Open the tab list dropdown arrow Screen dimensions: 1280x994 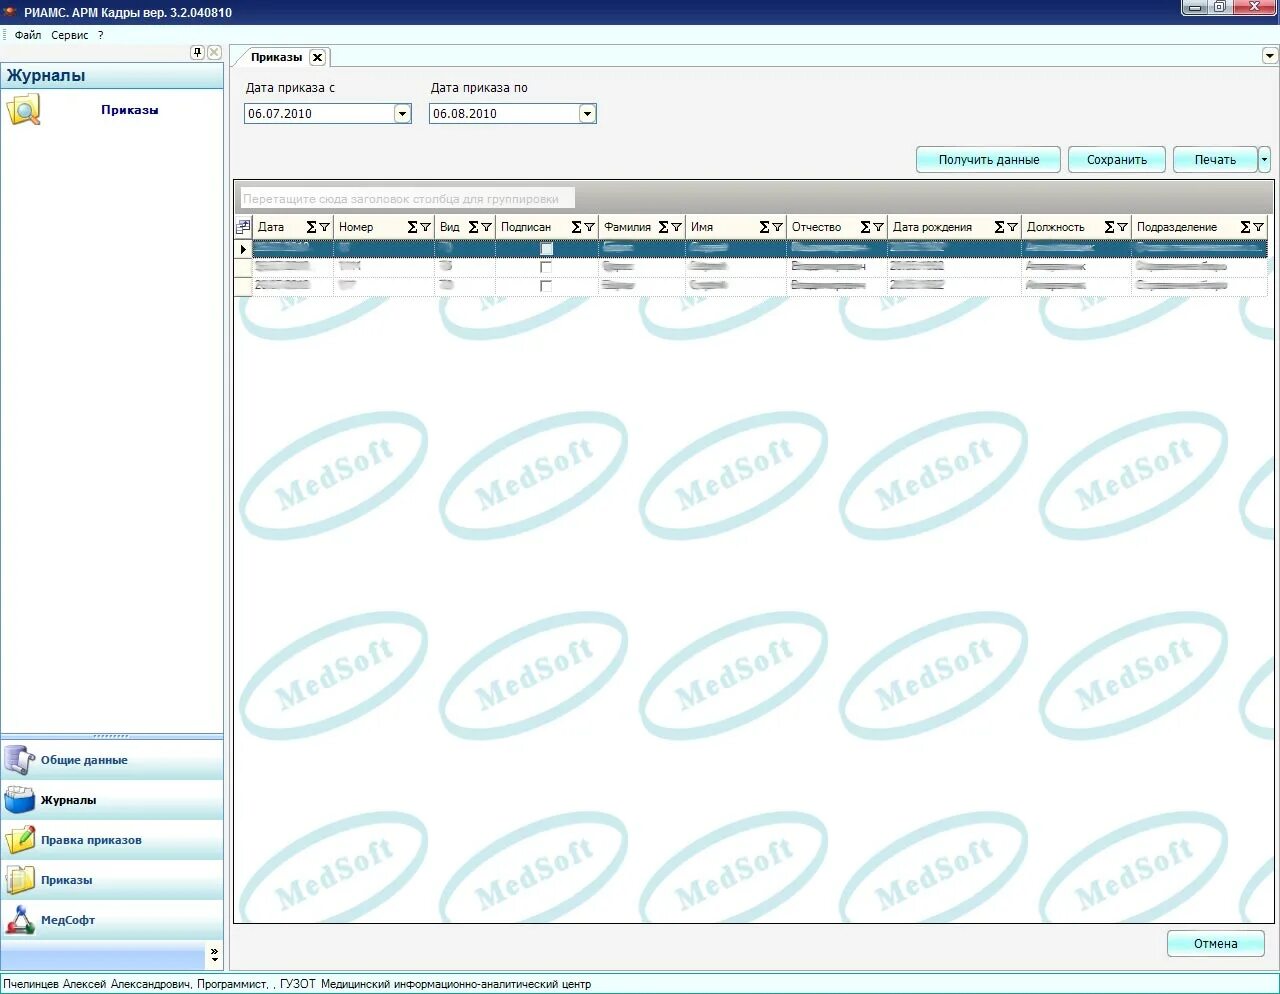tap(1269, 56)
